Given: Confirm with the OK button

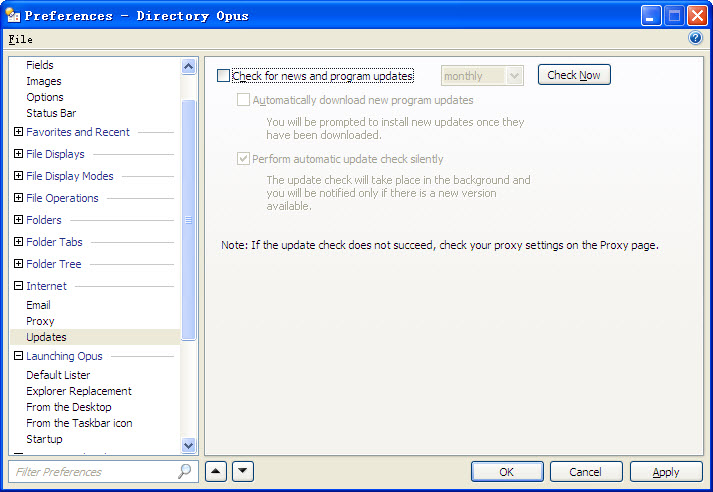Looking at the screenshot, I should point(507,472).
